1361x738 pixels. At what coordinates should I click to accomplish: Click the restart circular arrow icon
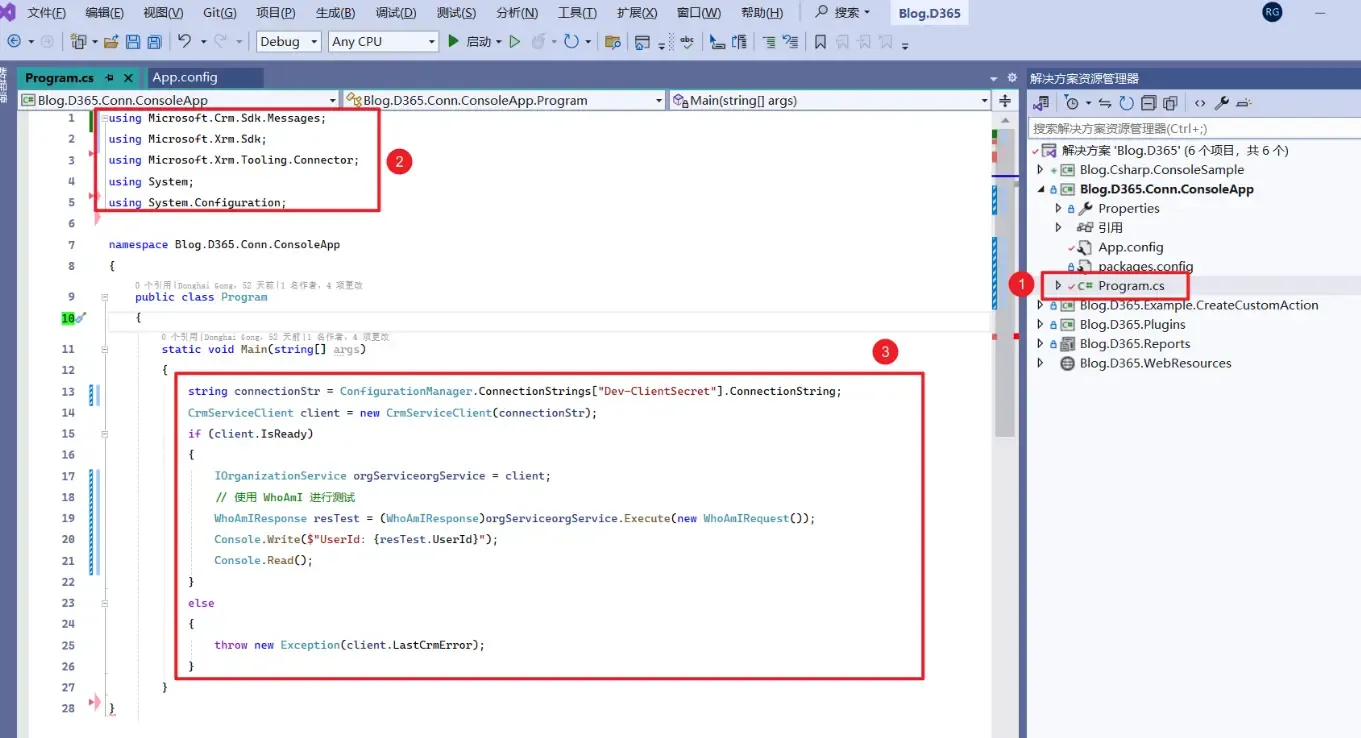coord(571,42)
